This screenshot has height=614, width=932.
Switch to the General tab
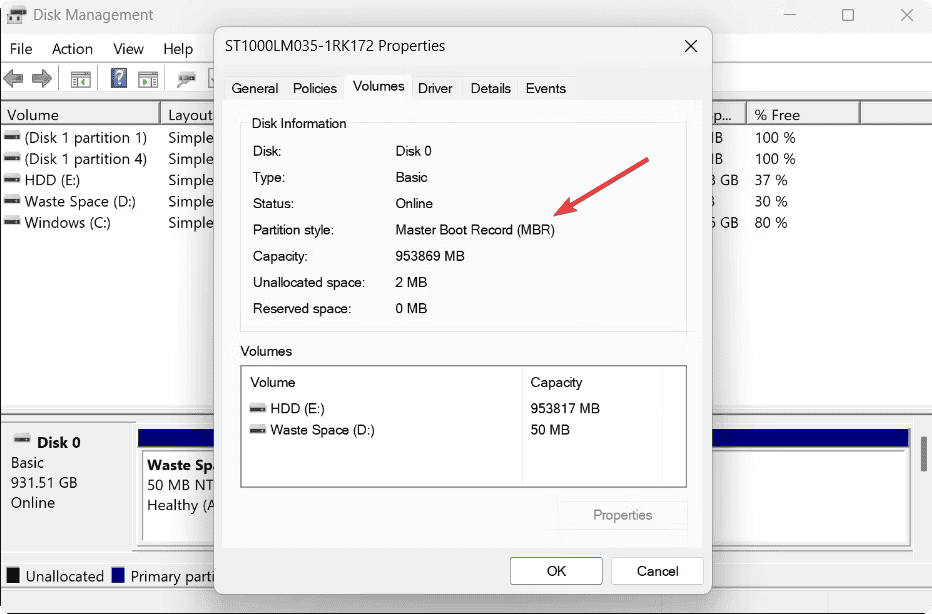click(254, 88)
